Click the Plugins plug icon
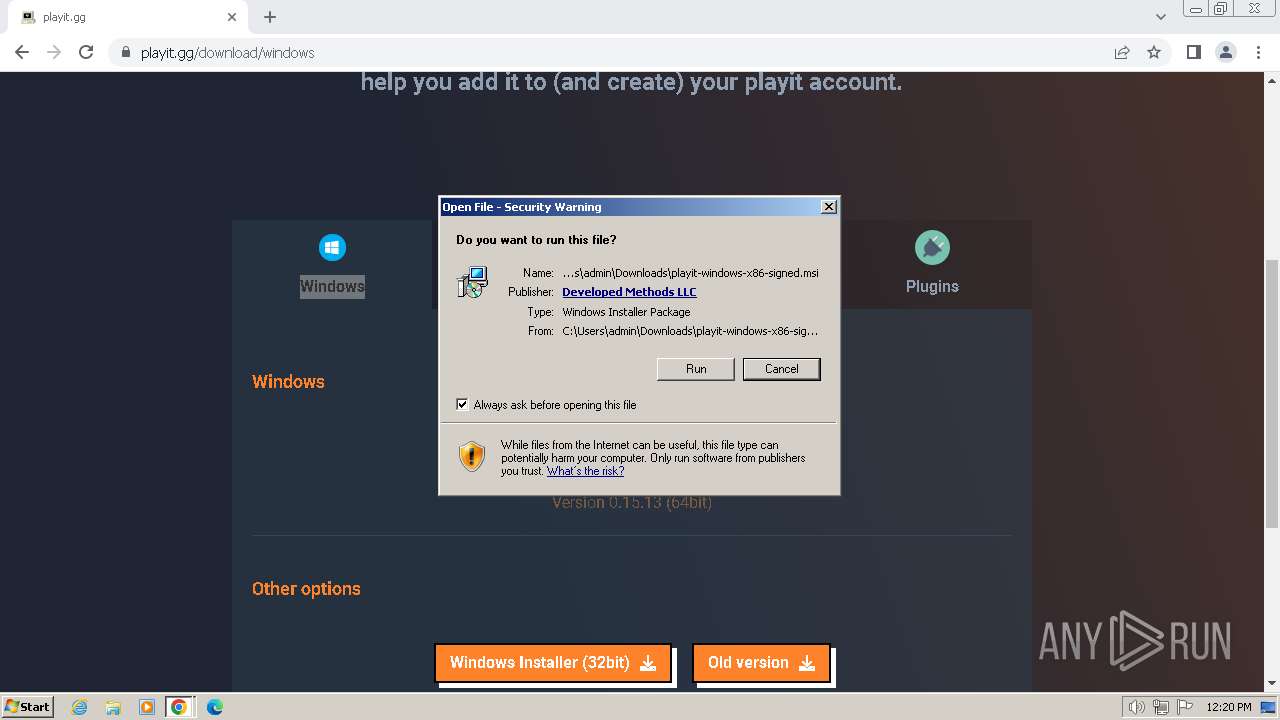The width and height of the screenshot is (1280, 720). (x=932, y=247)
